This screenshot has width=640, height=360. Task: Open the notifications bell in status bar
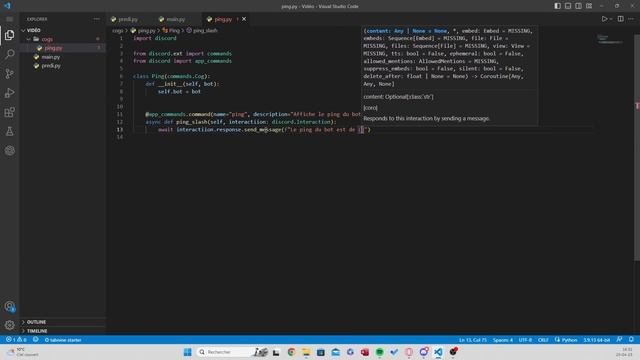pos(631,340)
